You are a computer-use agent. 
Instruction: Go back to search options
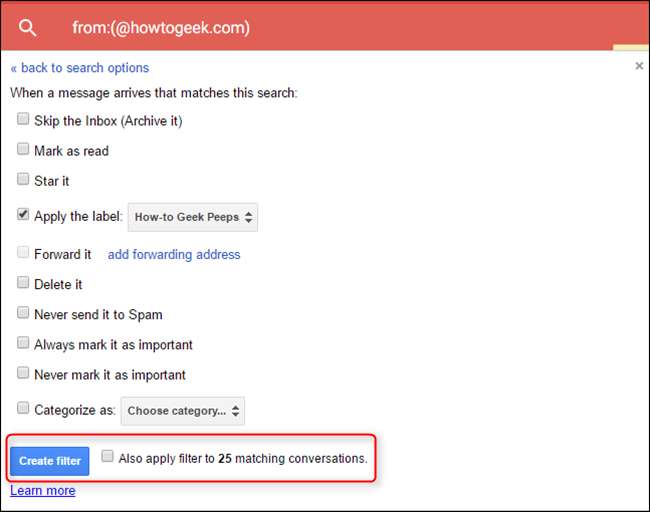tap(80, 68)
